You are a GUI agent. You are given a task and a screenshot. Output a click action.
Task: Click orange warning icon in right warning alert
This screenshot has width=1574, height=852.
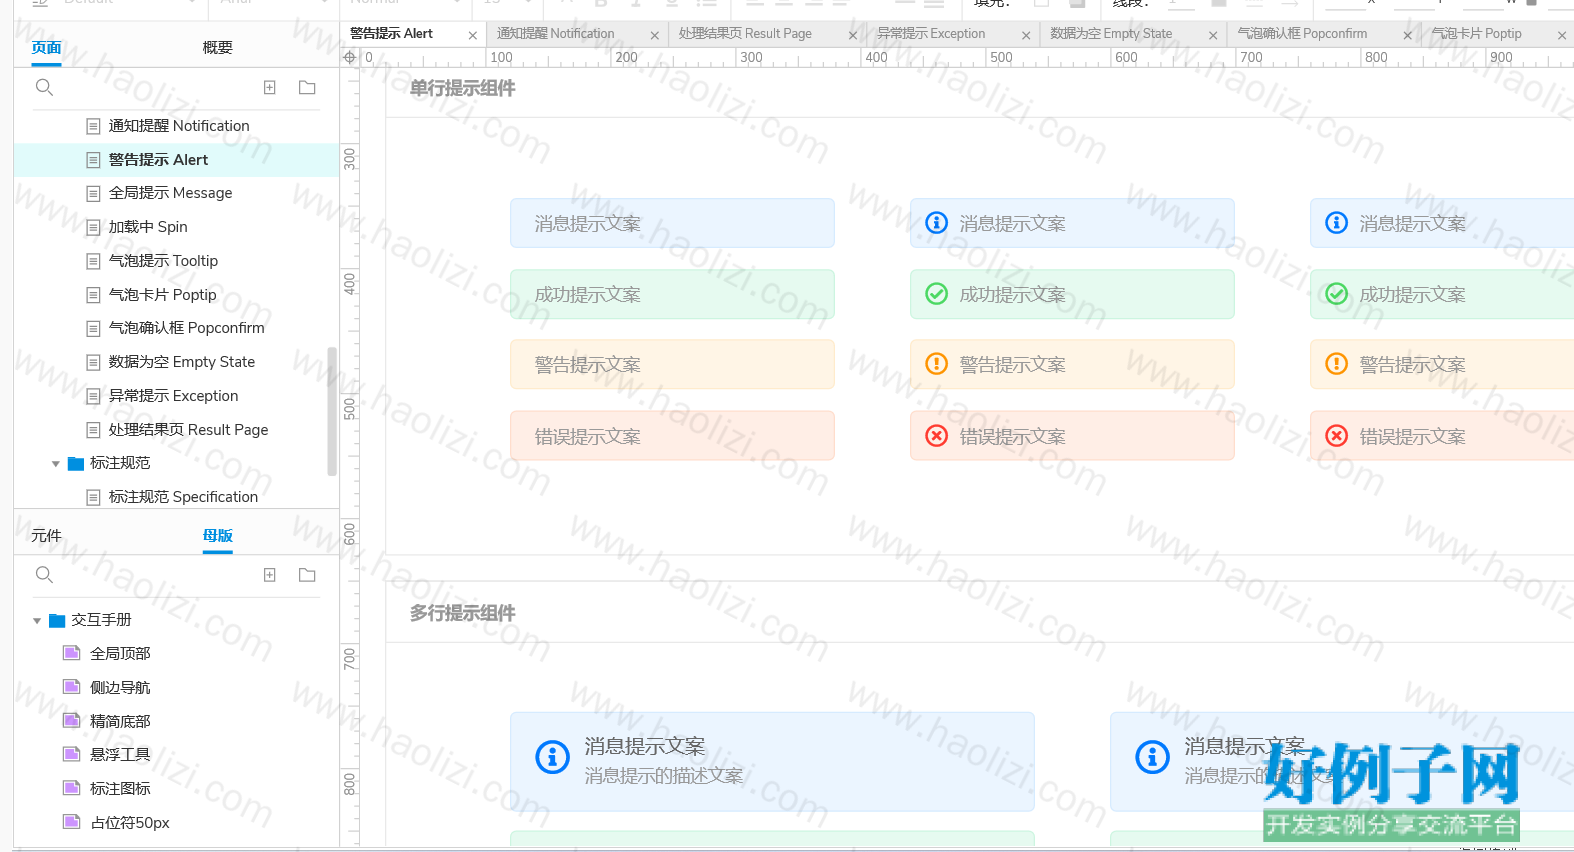(x=1336, y=363)
